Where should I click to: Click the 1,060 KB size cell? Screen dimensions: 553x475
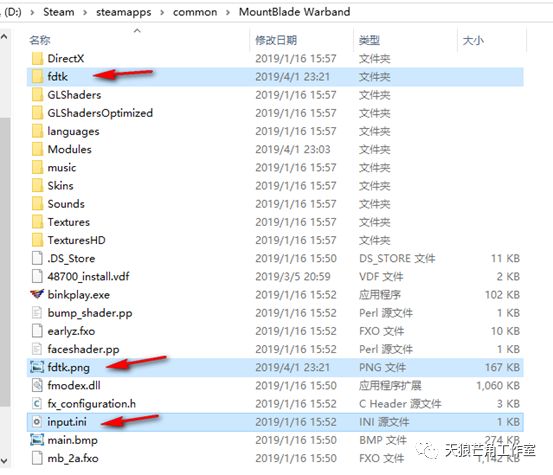tap(498, 386)
